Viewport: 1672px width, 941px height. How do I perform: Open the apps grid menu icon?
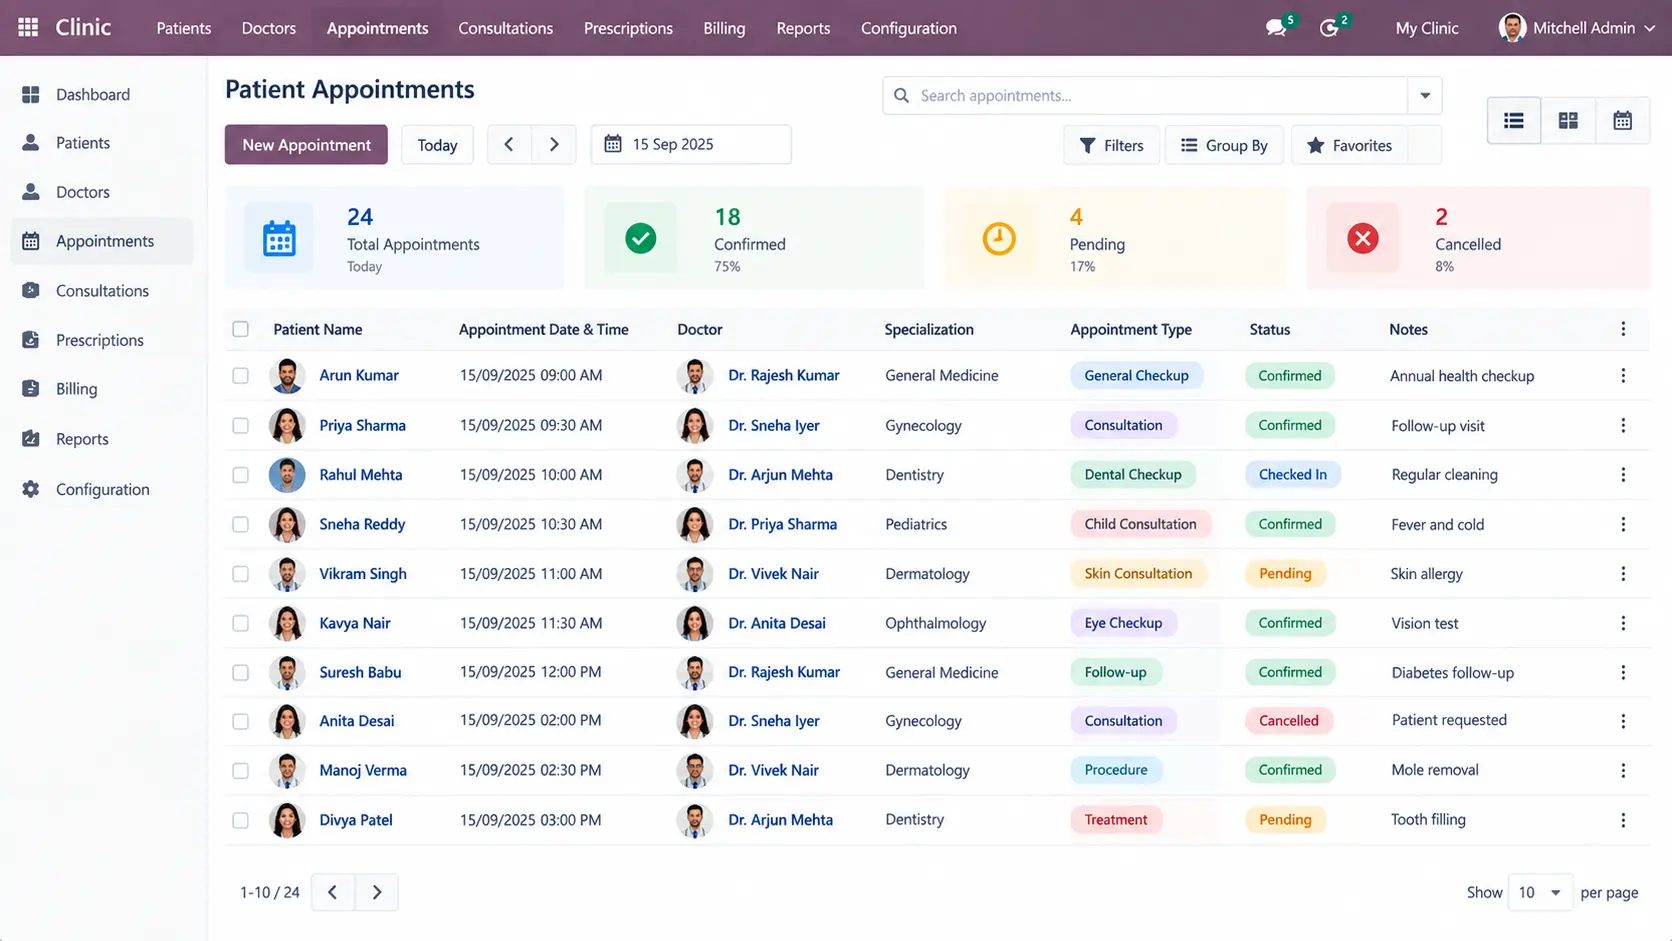coord(28,27)
